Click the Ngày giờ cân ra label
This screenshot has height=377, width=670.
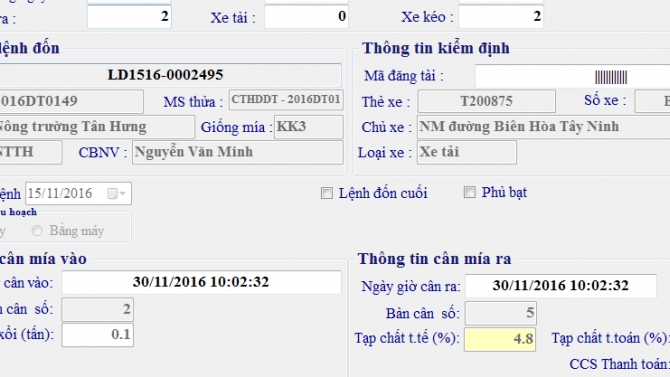411,287
